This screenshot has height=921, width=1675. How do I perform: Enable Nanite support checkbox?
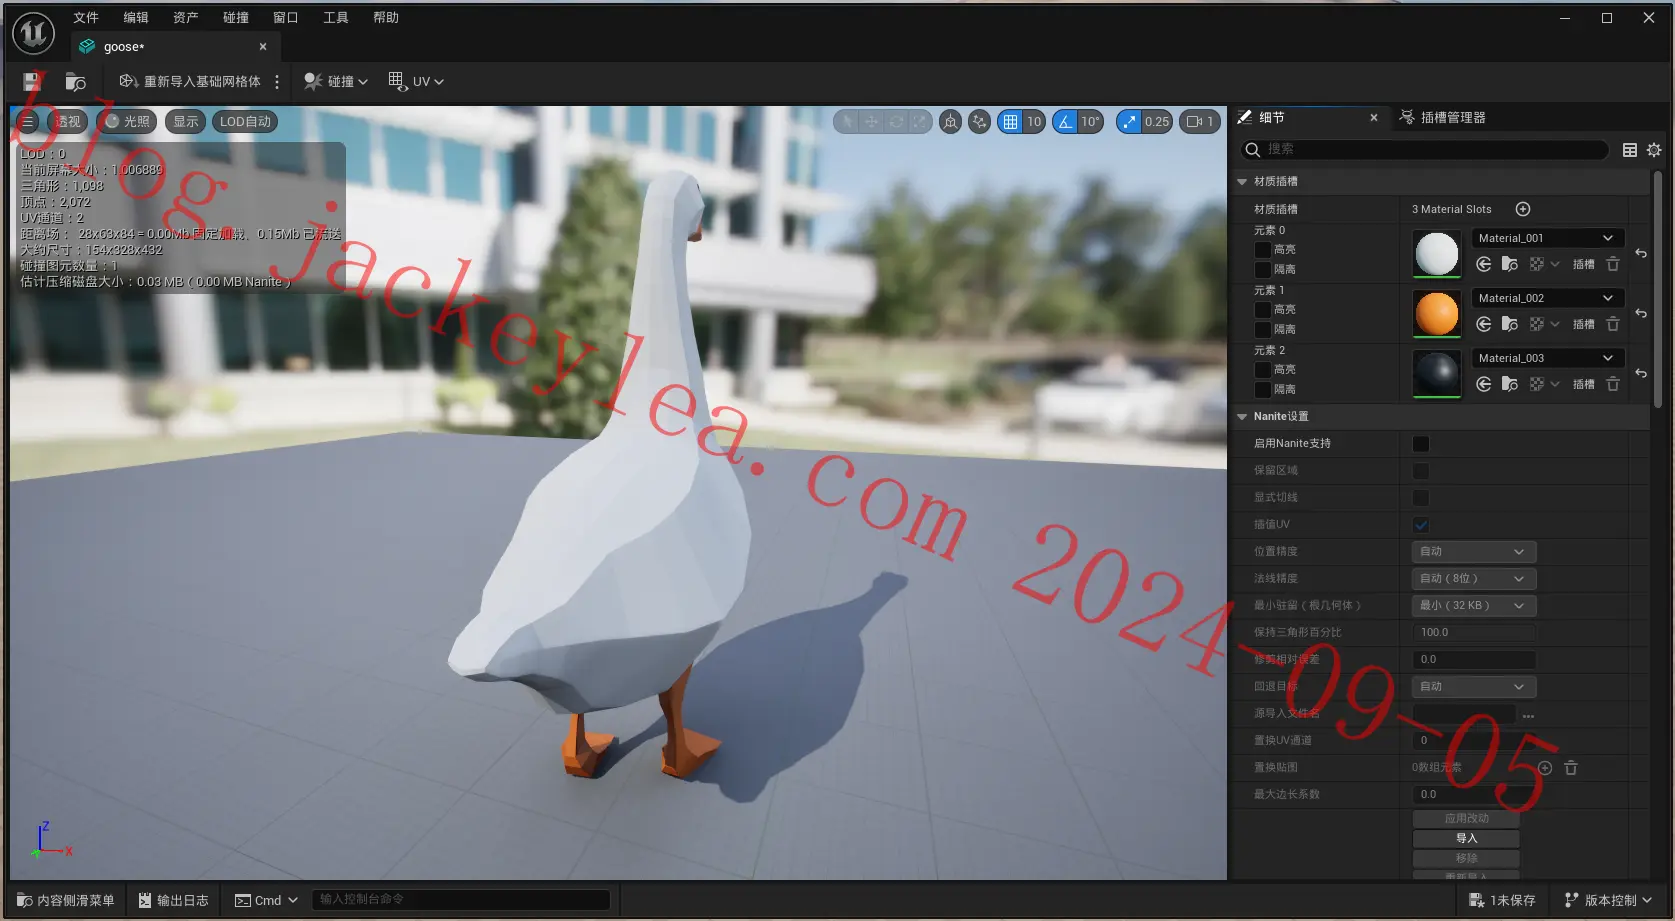[x=1421, y=444]
